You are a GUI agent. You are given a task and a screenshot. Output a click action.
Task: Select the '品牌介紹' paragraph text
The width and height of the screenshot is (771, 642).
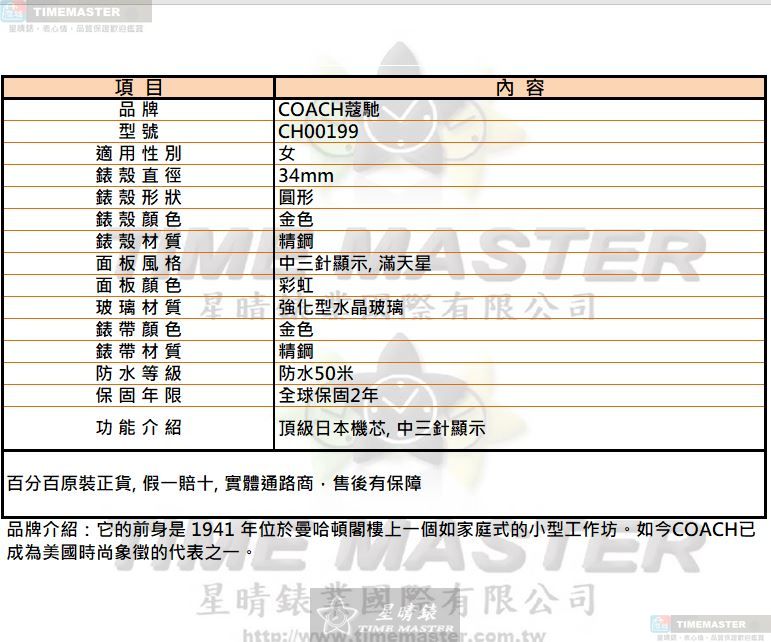[382, 541]
